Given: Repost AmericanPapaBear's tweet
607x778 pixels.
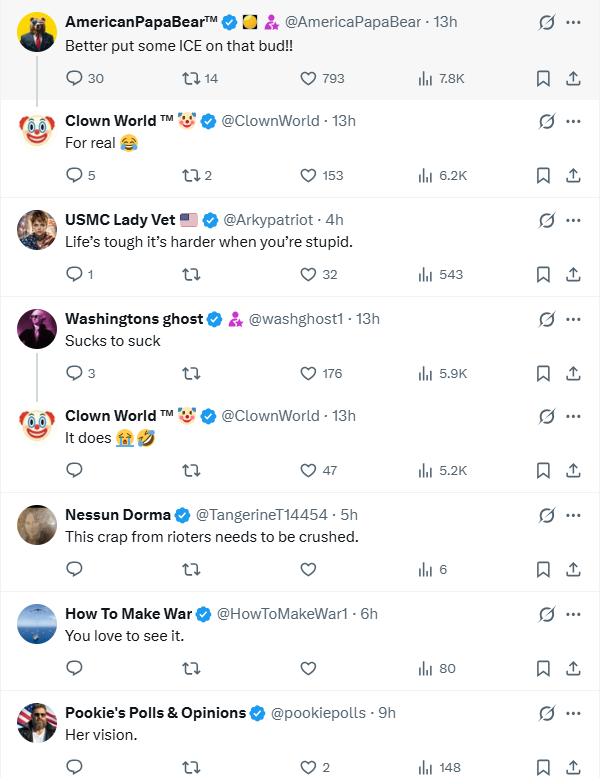Looking at the screenshot, I should coord(191,78).
